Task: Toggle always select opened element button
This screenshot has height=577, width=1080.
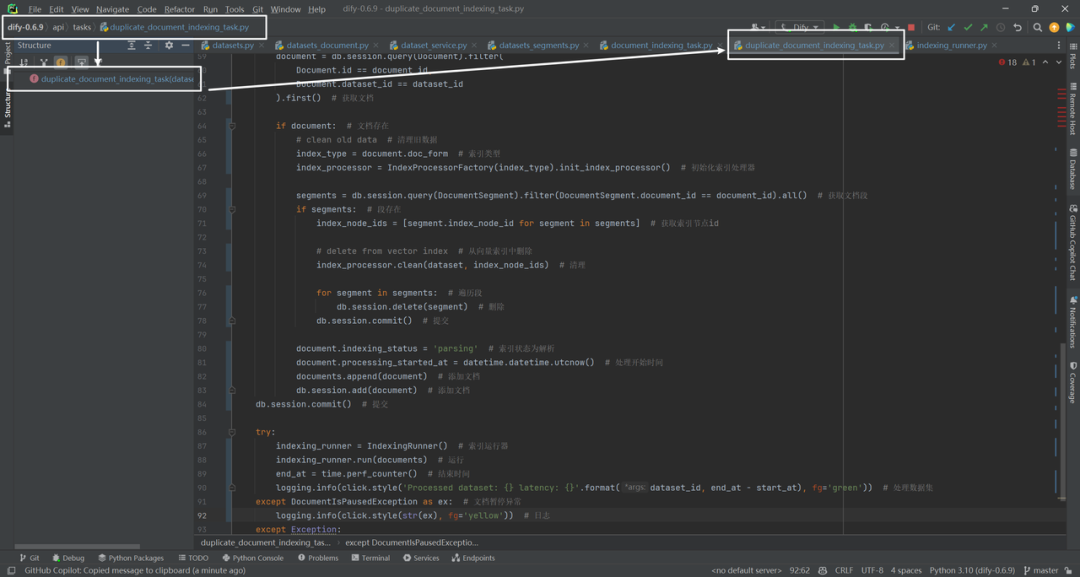Action: 81,63
